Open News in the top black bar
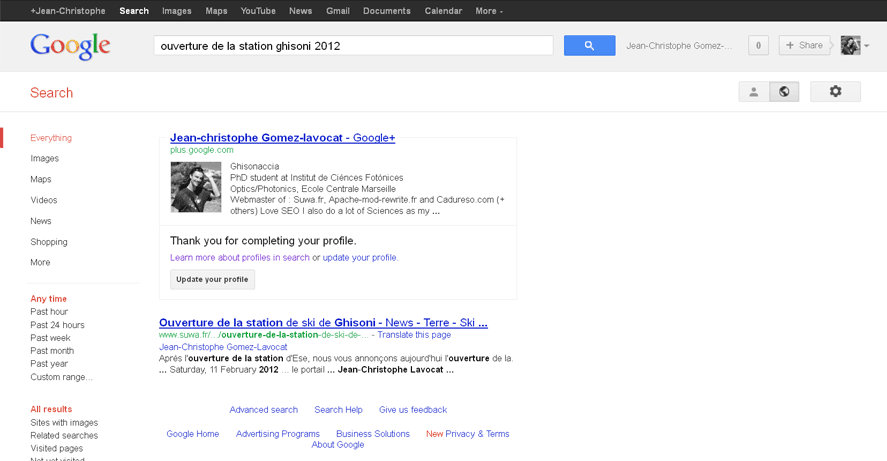This screenshot has width=887, height=461. [x=300, y=11]
